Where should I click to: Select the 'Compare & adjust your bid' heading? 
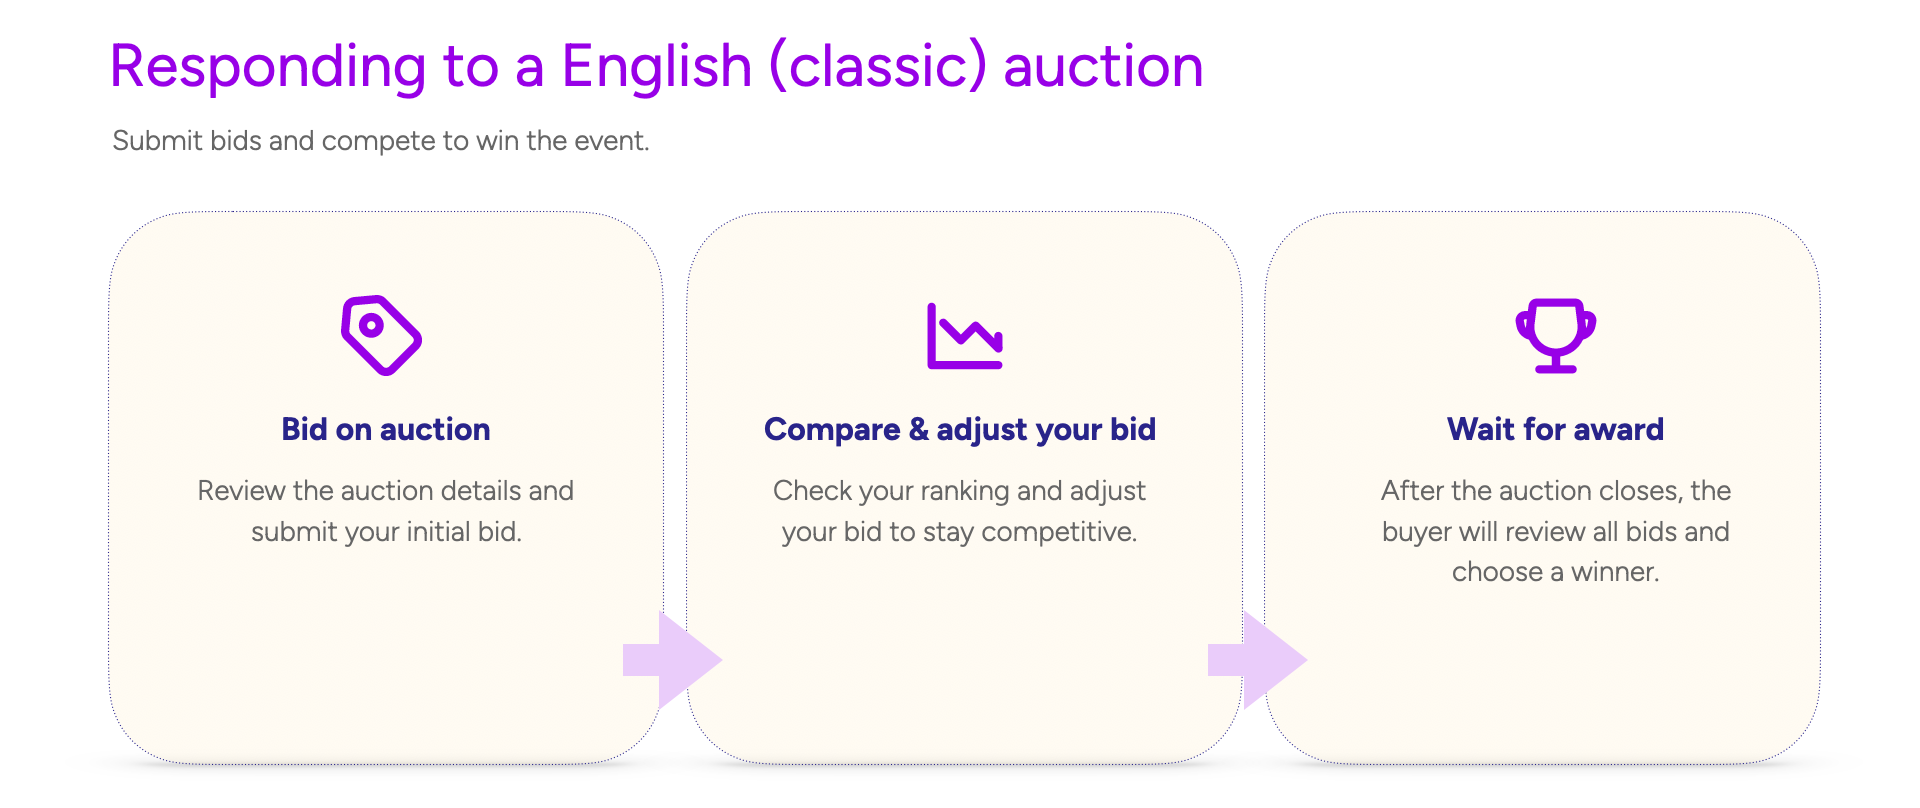[960, 429]
